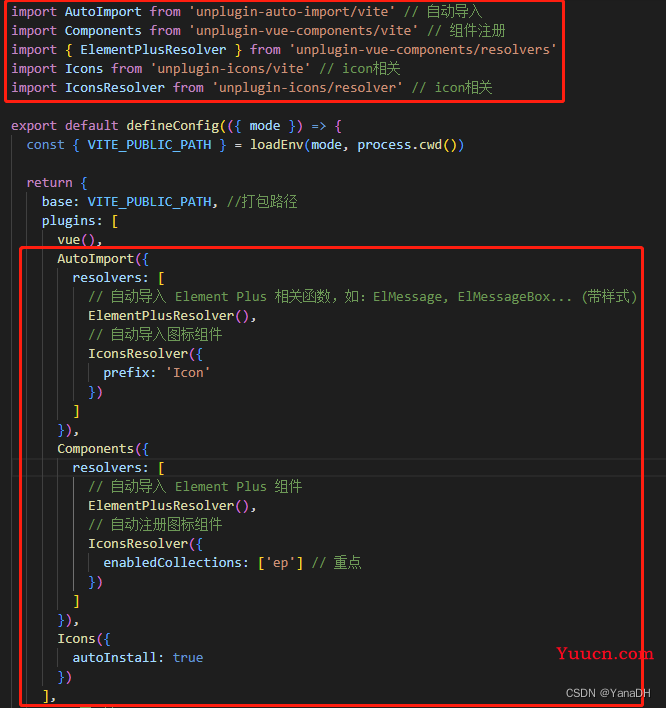The width and height of the screenshot is (666, 708).
Task: Click the loadEnv function call
Action: (276, 144)
